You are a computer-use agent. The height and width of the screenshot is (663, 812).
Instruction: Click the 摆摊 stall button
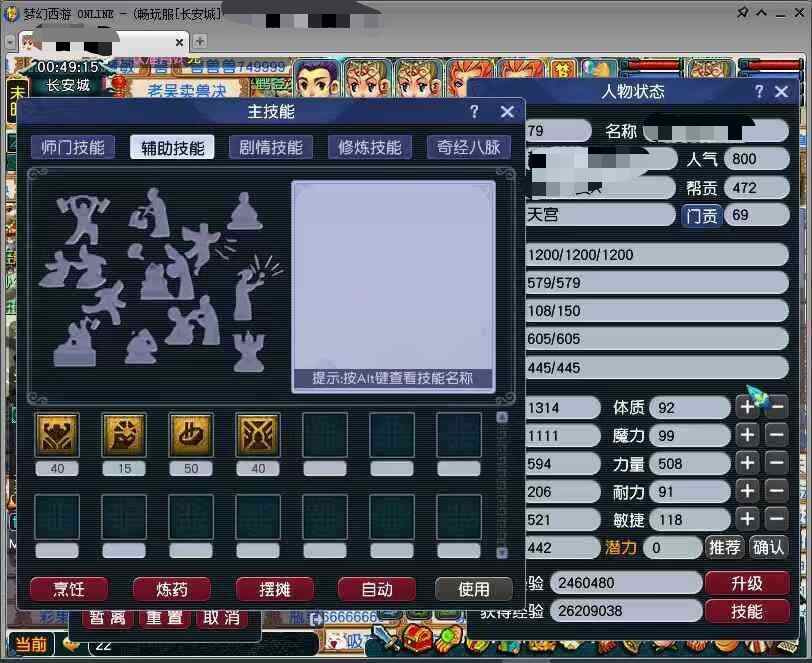click(x=274, y=589)
